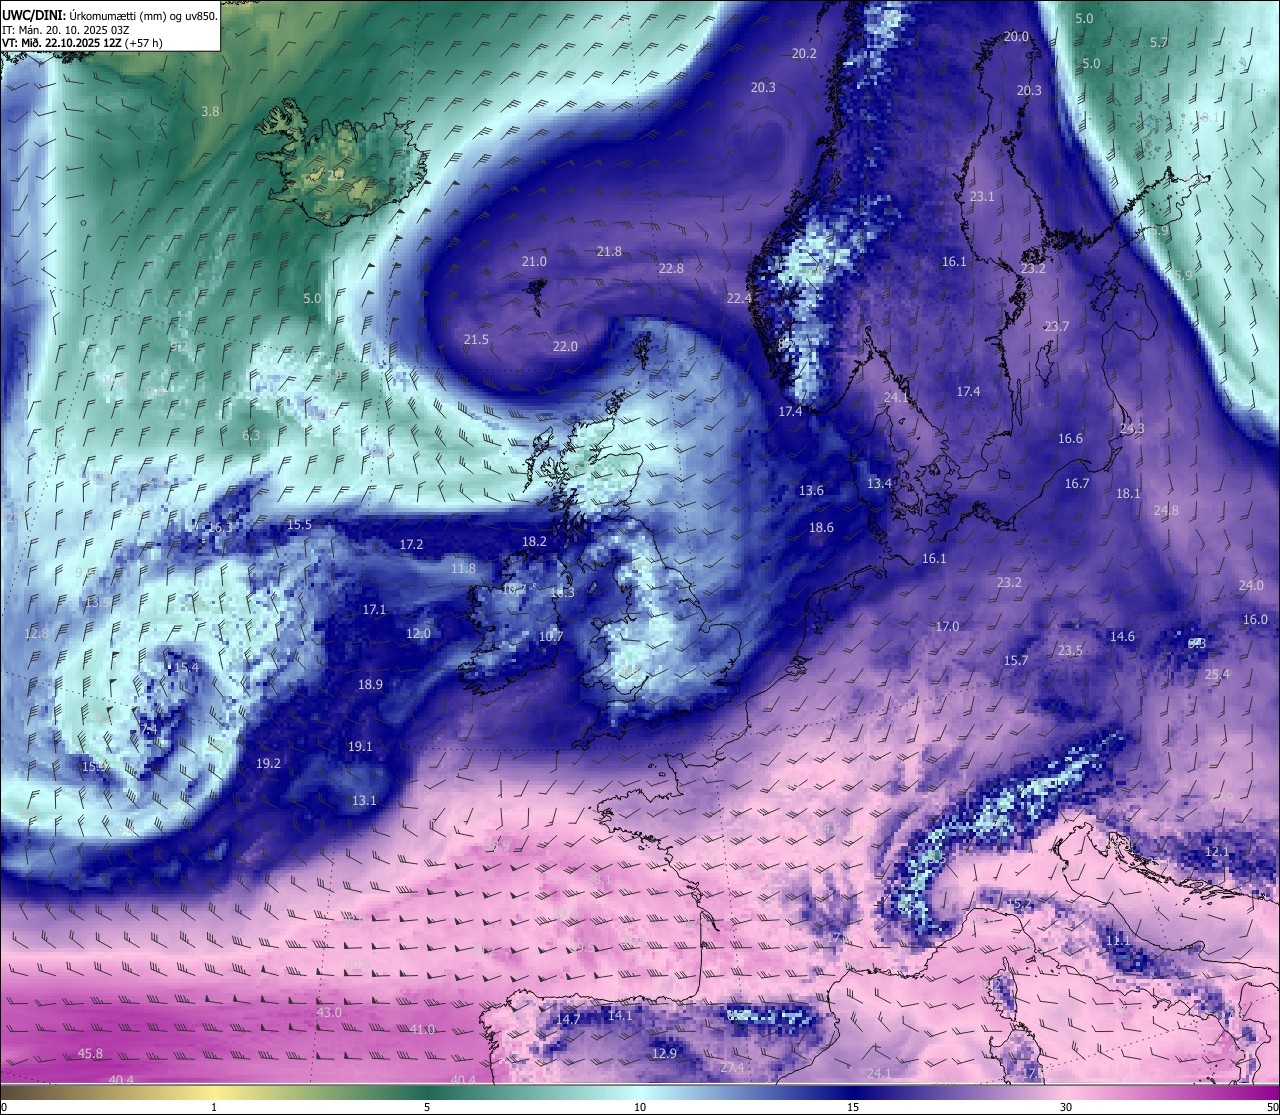Click the 16.7 value on the map
The image size is (1280, 1115).
(1077, 484)
